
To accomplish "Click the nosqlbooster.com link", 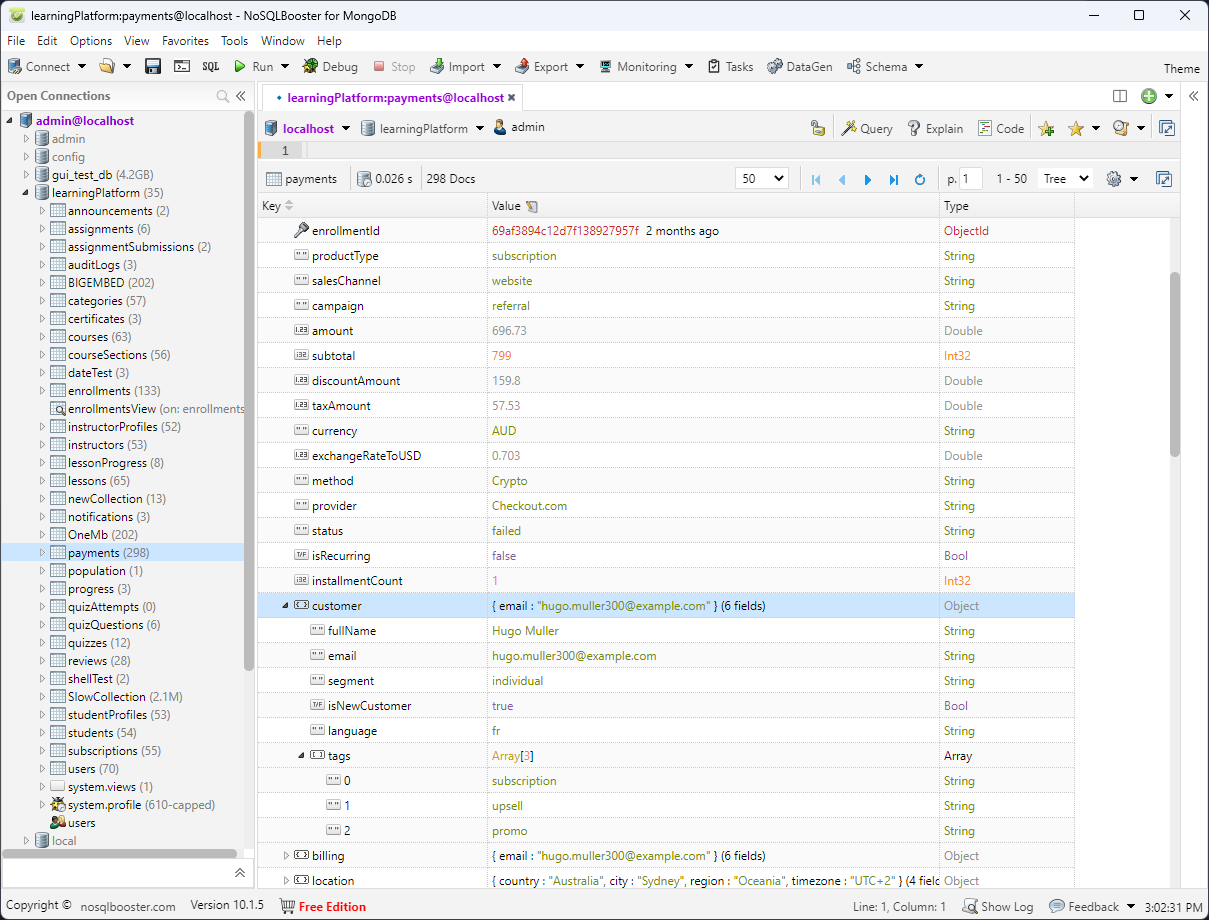I will coord(128,906).
